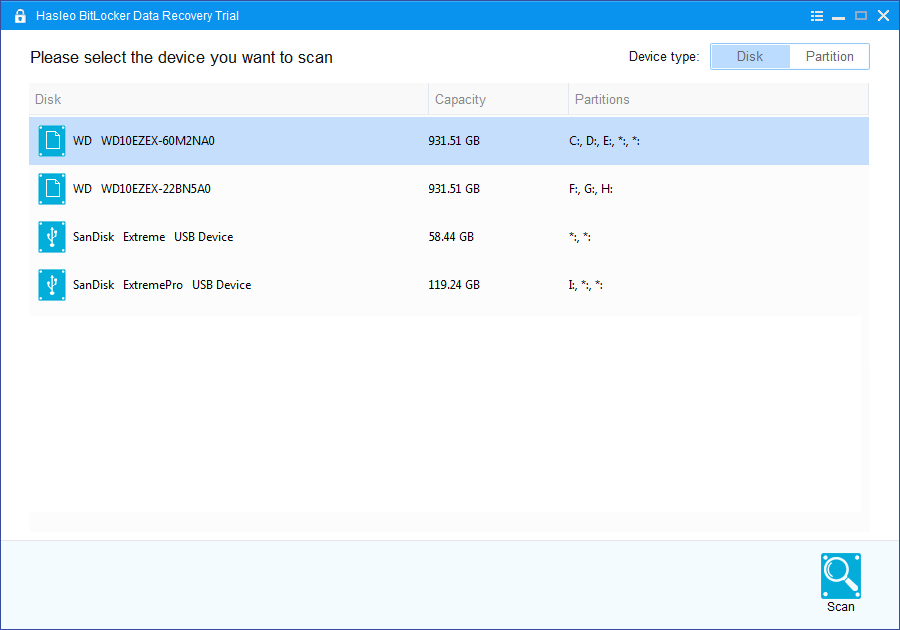Viewport: 900px width, 630px height.
Task: Click partitions C:, D:, E:, *:, *:
Action: coord(604,141)
